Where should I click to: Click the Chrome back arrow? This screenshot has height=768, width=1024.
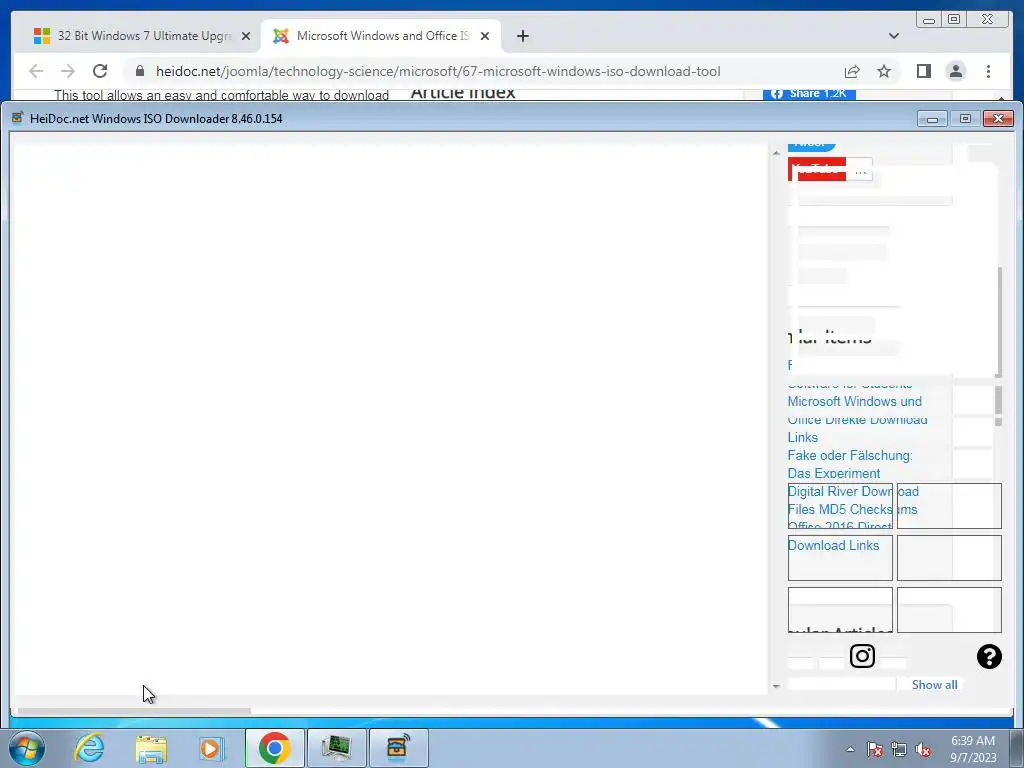[36, 71]
